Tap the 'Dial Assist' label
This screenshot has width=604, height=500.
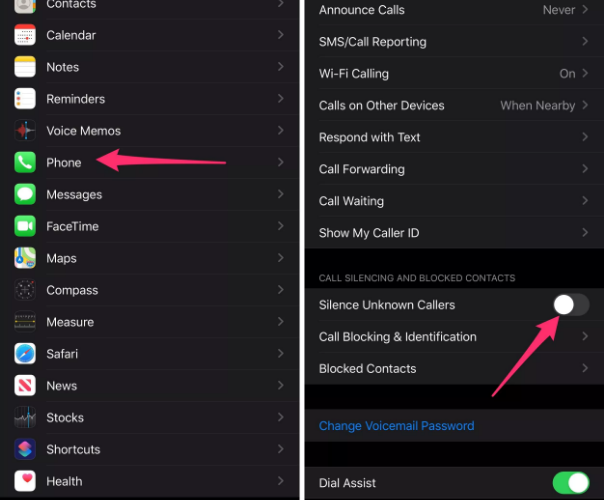[x=347, y=483]
